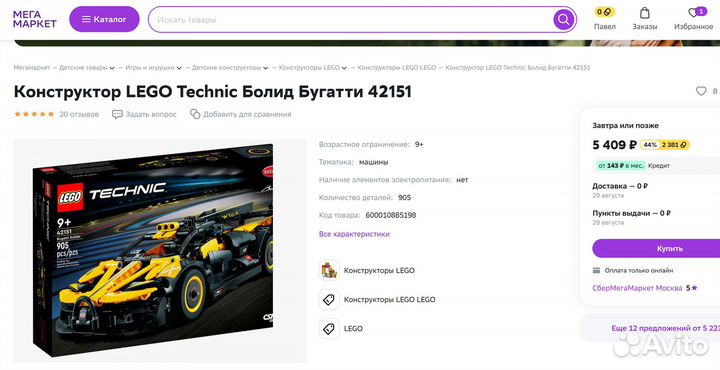720x370 pixels.
Task: Expand the Конструкторы LEGO breadcrumb dropdown
Action: tap(343, 68)
